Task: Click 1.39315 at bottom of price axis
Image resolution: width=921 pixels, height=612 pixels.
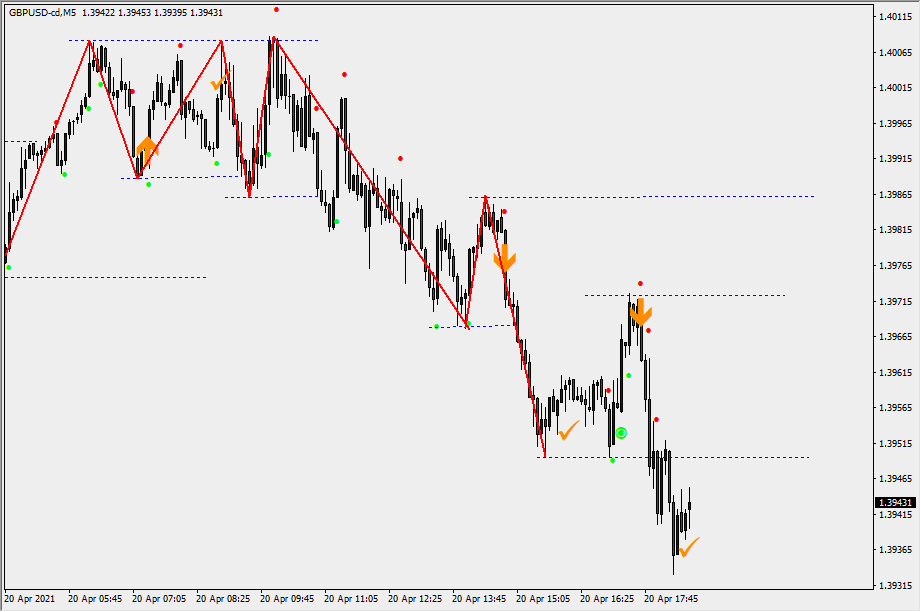Action: tap(896, 585)
